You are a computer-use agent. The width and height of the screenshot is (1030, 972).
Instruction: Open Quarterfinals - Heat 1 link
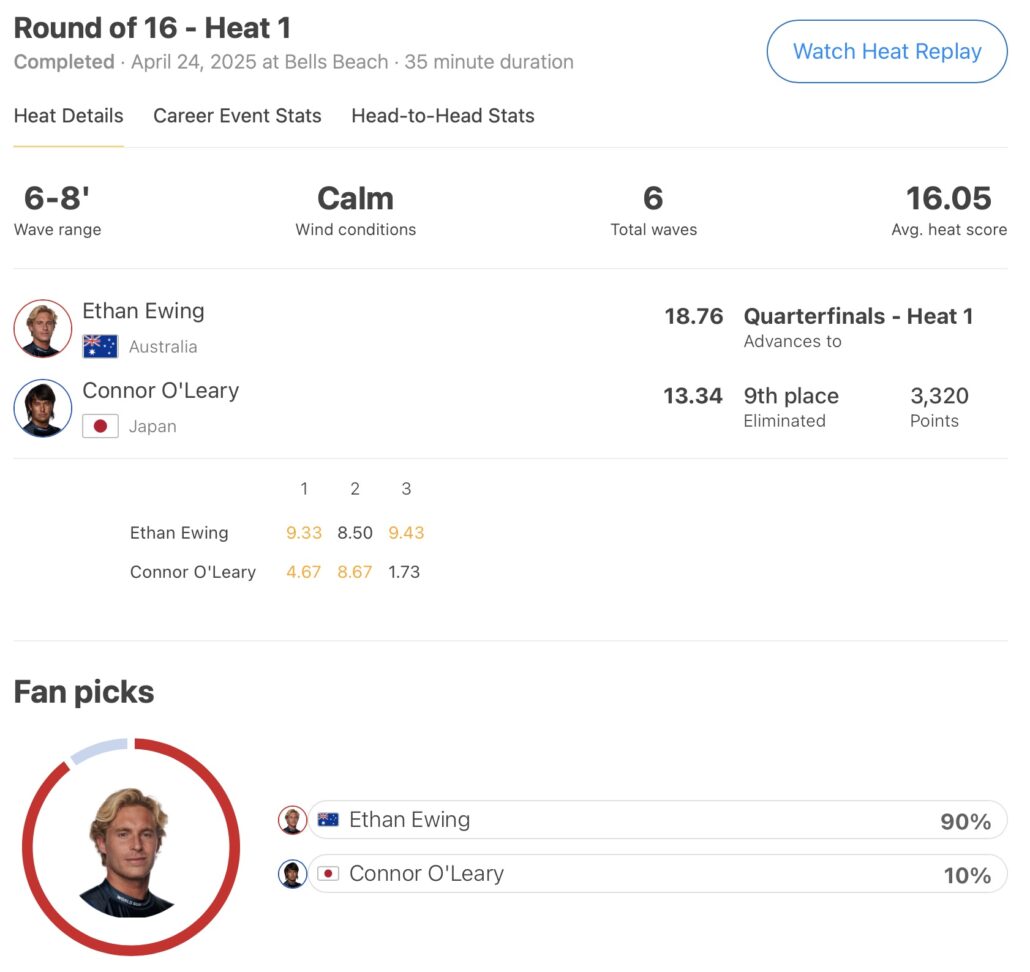click(x=858, y=317)
